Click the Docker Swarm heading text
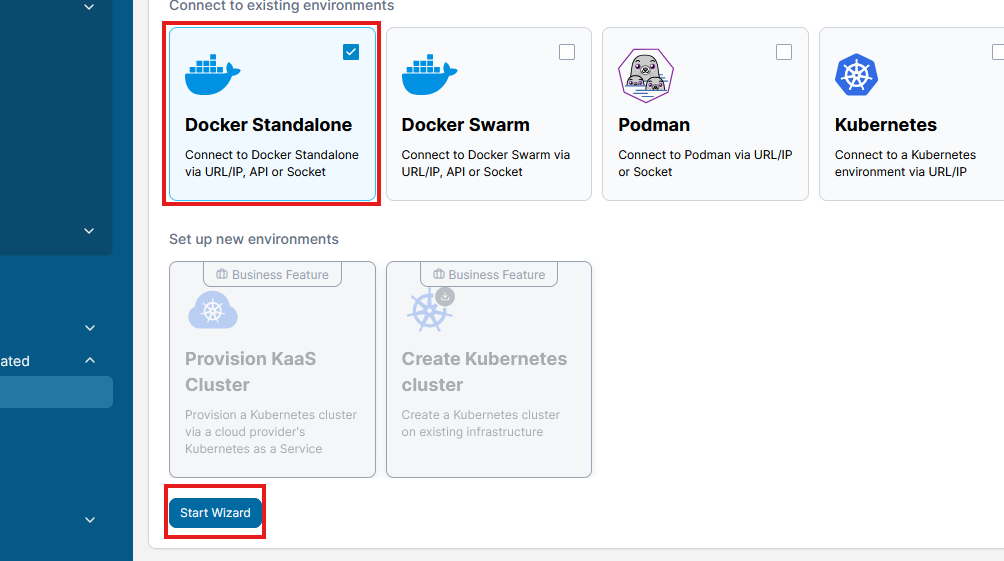 coord(465,125)
